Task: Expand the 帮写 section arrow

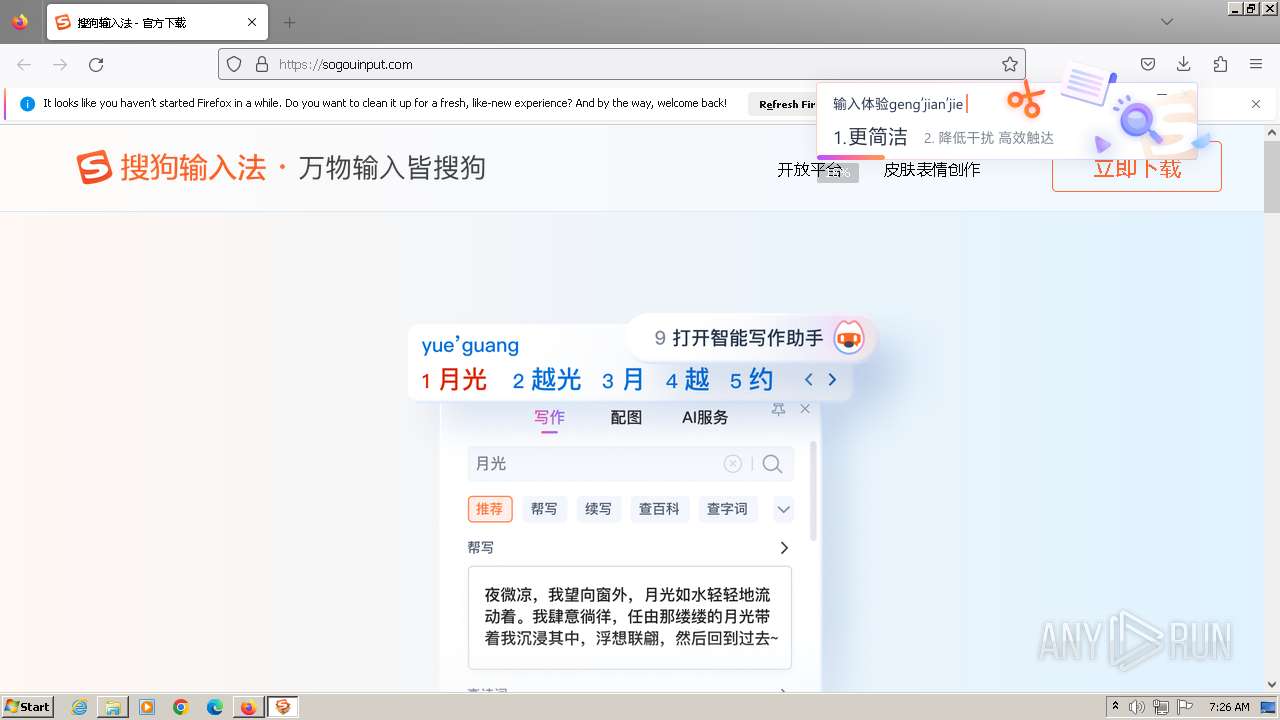Action: pyautogui.click(x=784, y=548)
